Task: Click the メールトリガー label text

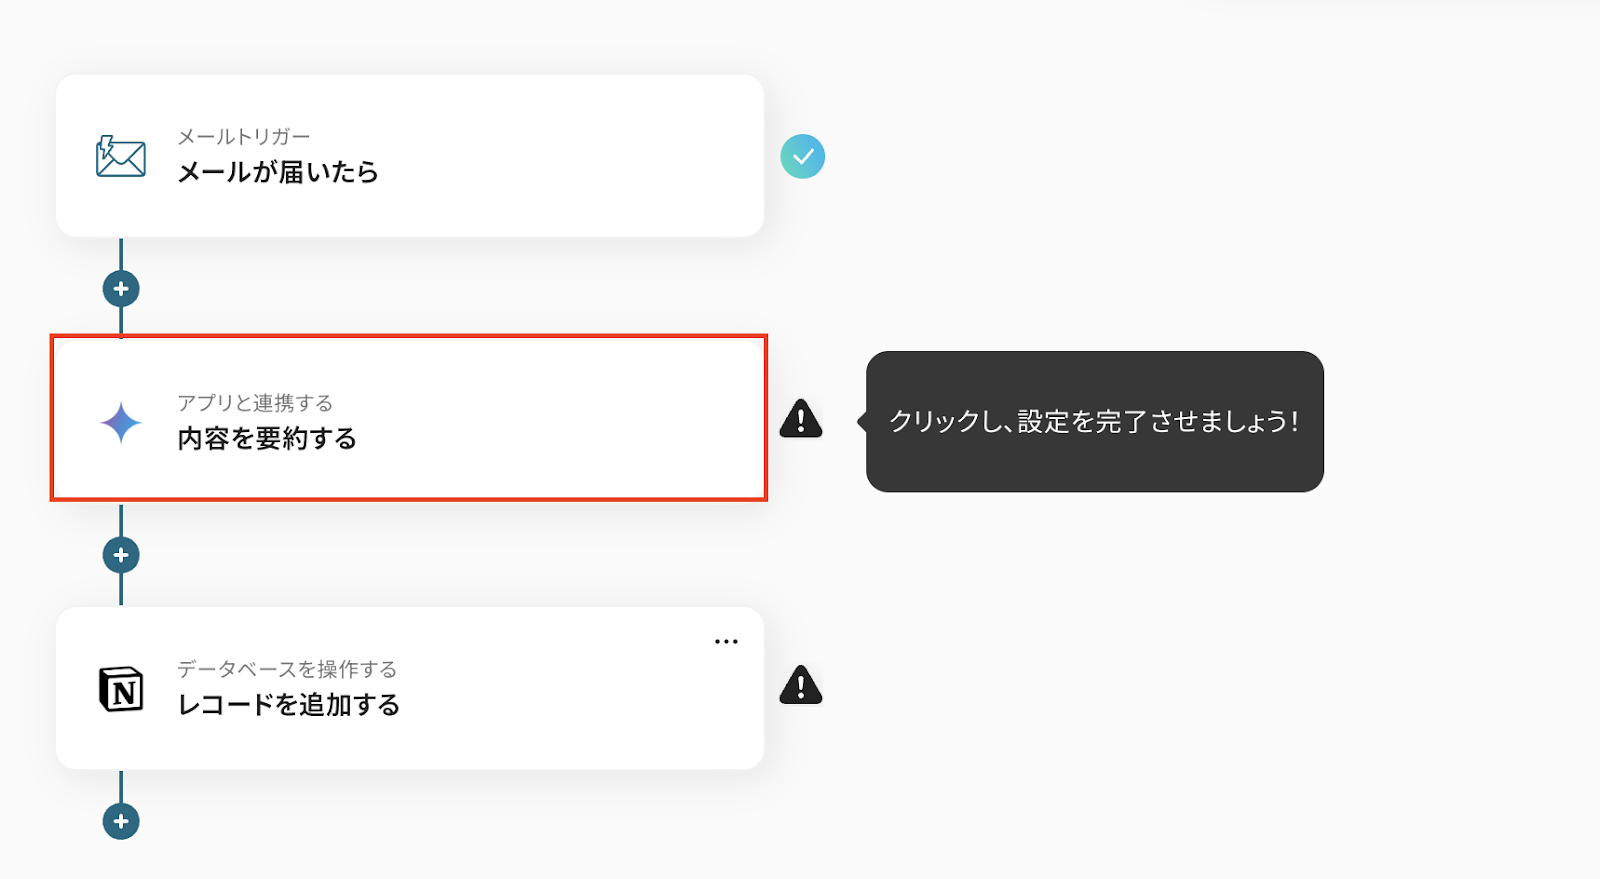Action: click(x=244, y=137)
